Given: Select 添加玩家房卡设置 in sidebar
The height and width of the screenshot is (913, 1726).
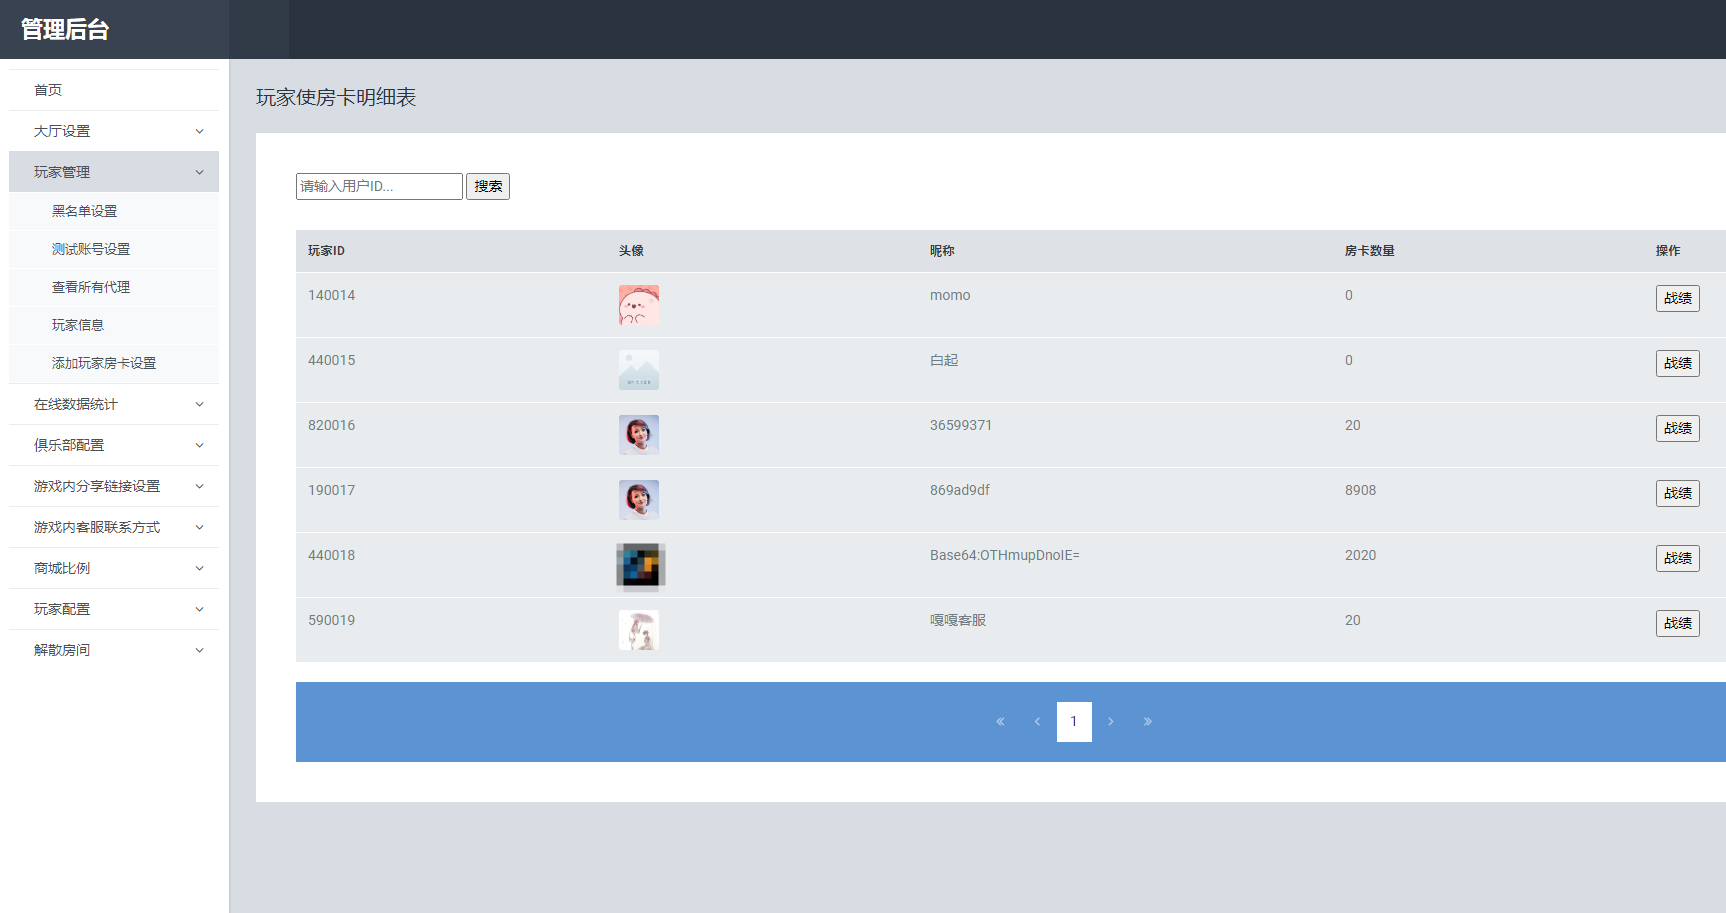Looking at the screenshot, I should coord(104,363).
